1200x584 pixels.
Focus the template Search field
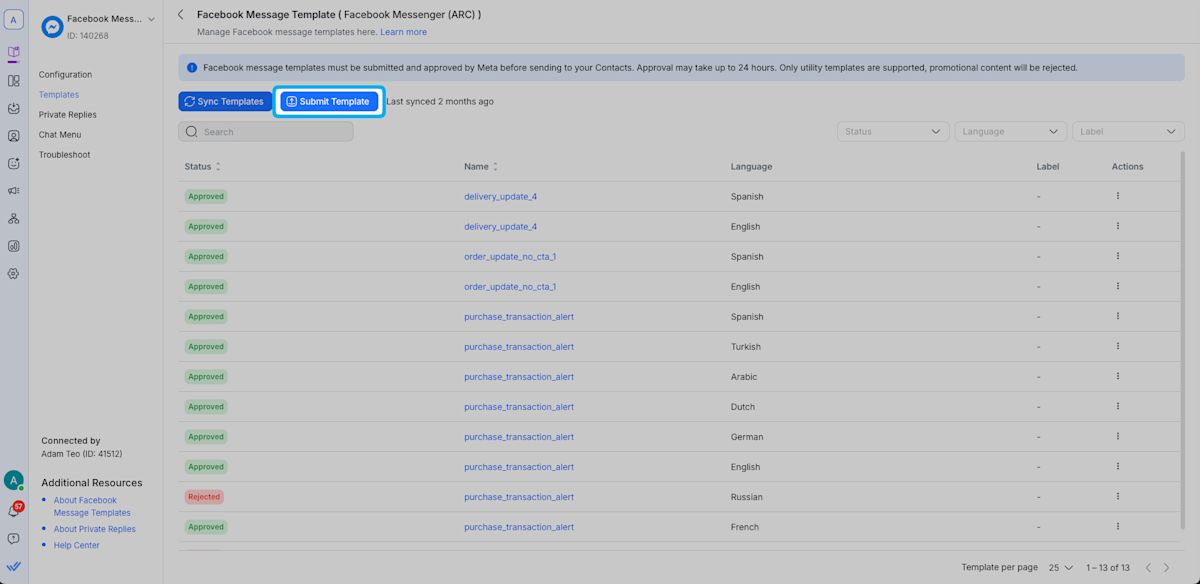(x=266, y=131)
